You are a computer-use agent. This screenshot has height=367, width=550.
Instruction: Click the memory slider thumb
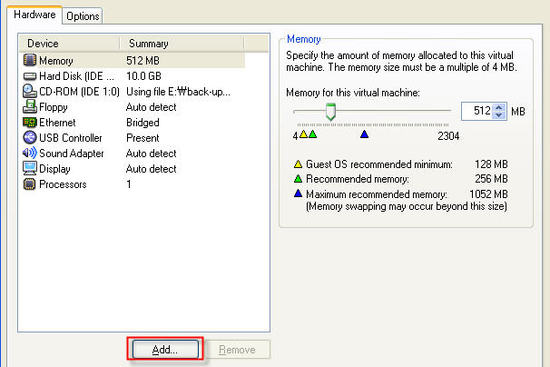tap(330, 112)
